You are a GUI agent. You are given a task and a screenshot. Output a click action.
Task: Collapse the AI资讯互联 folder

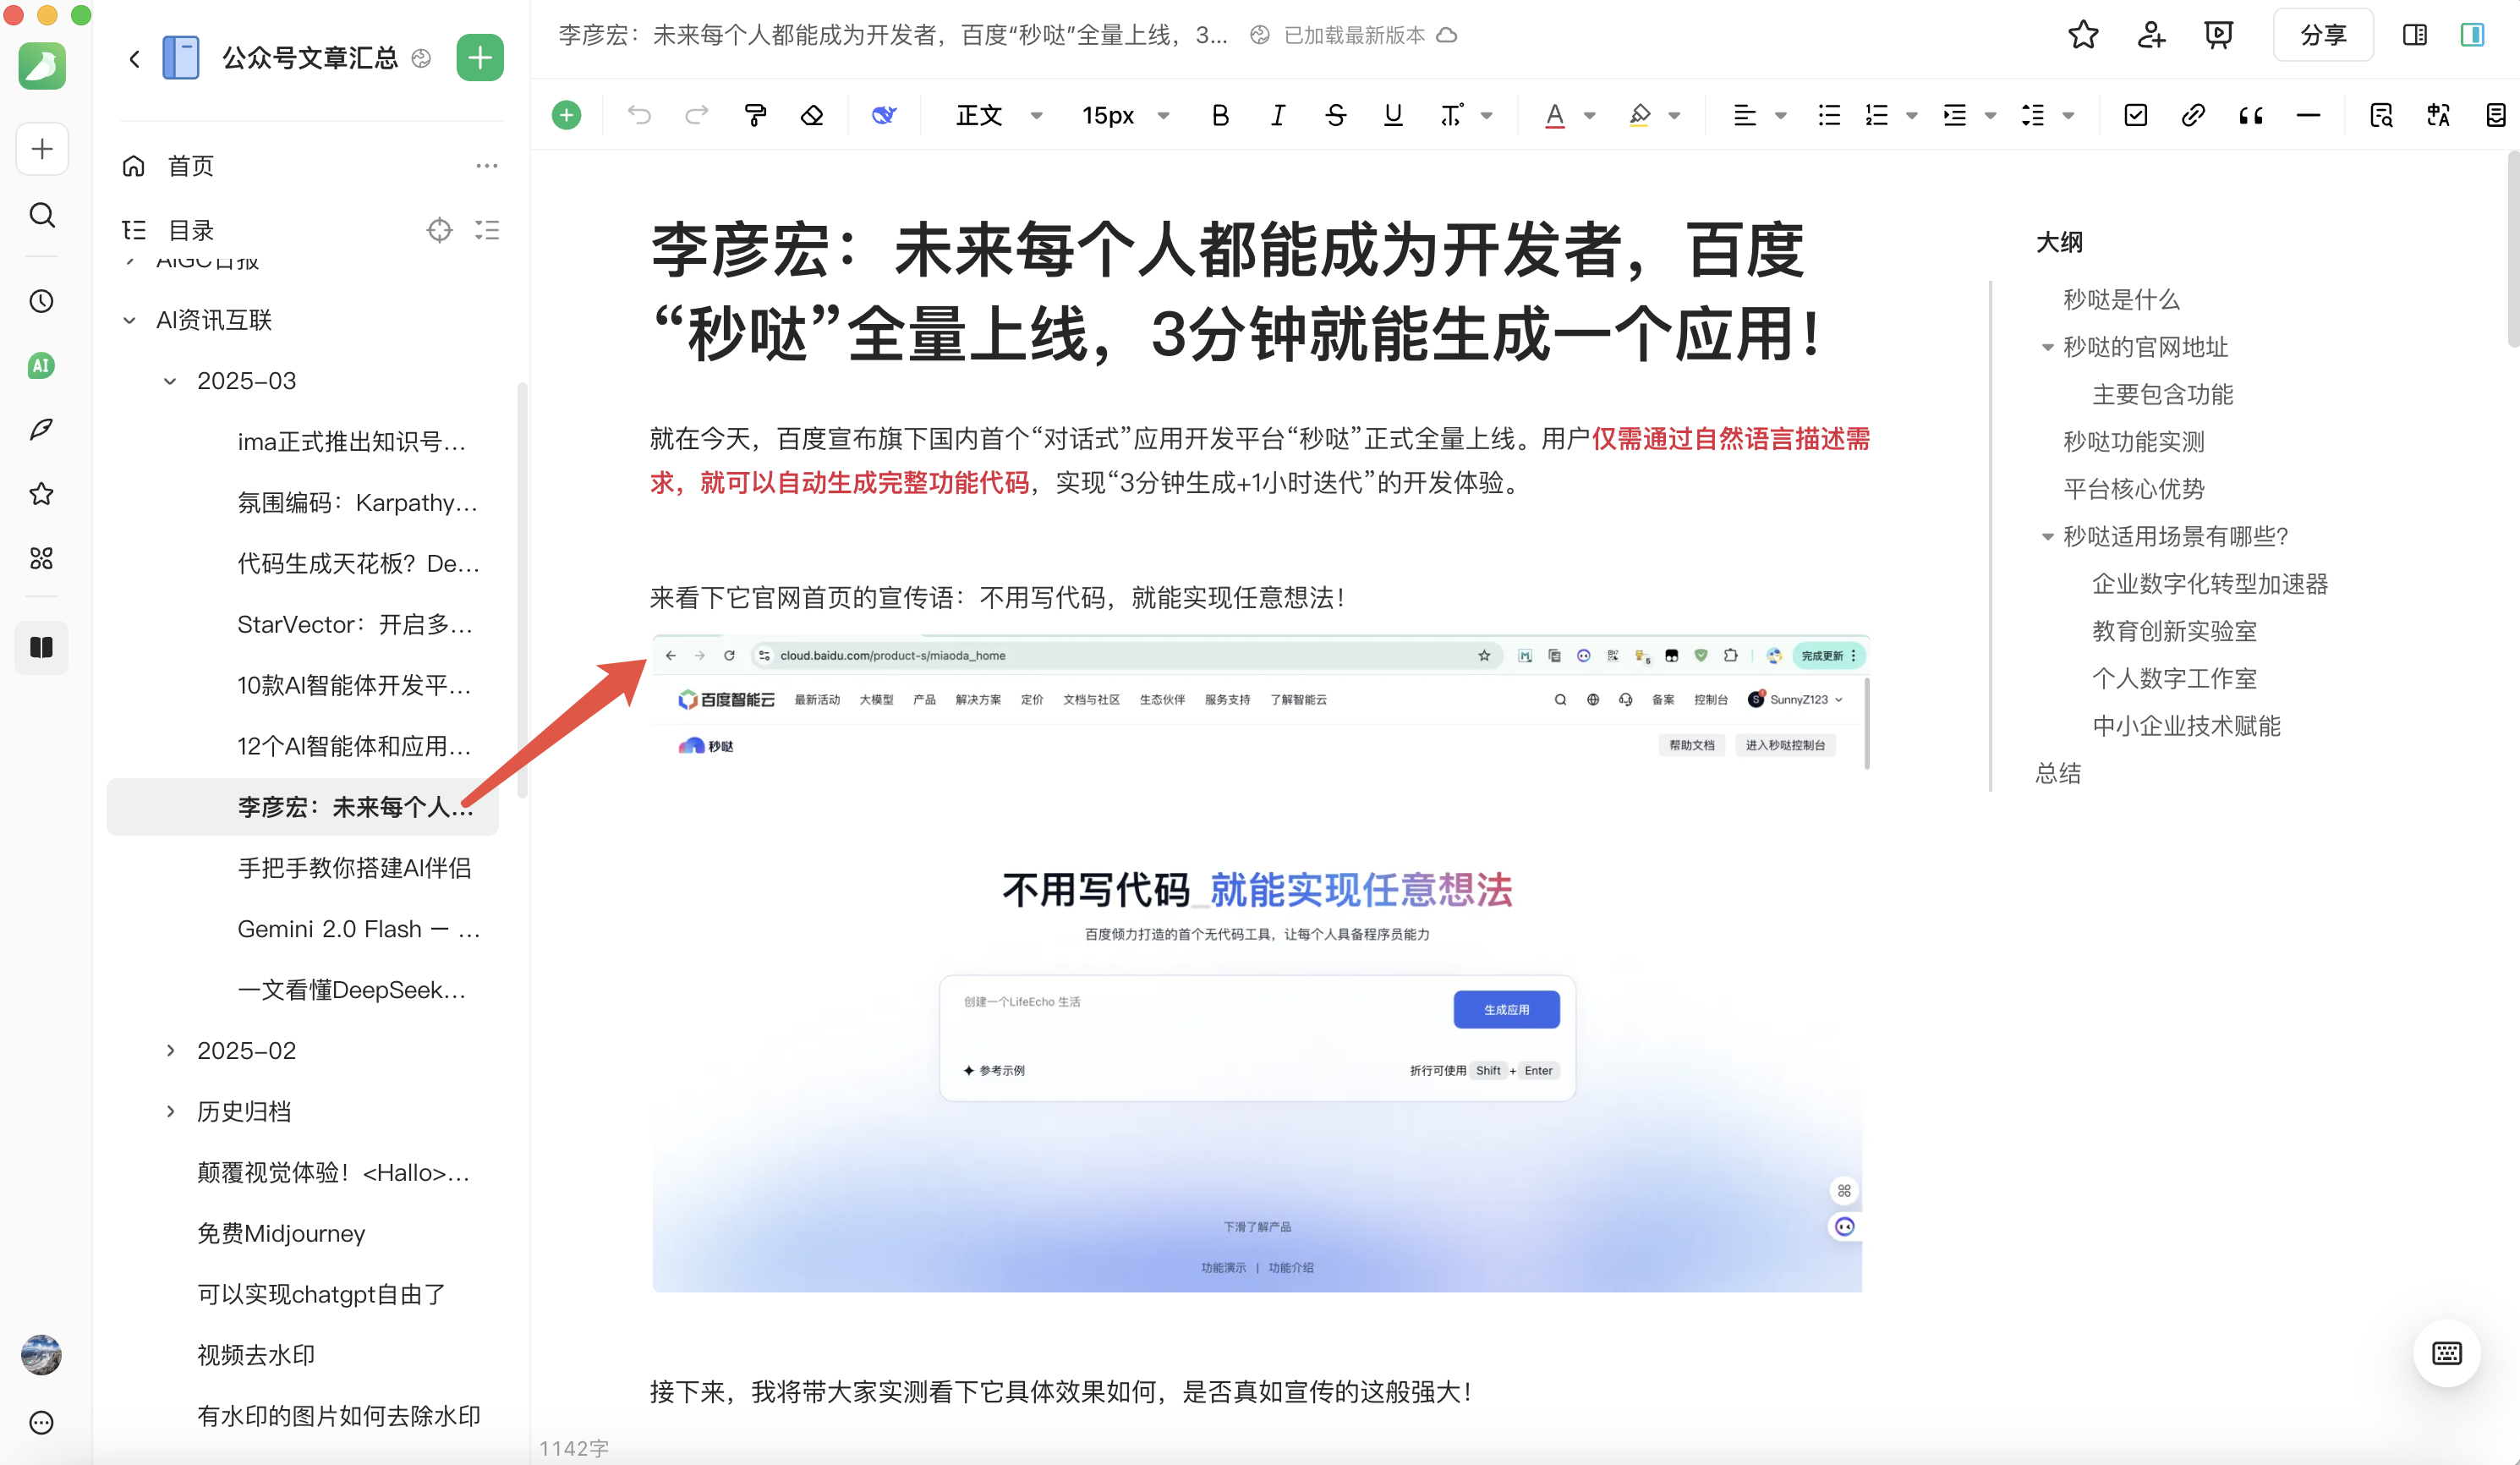(x=129, y=320)
